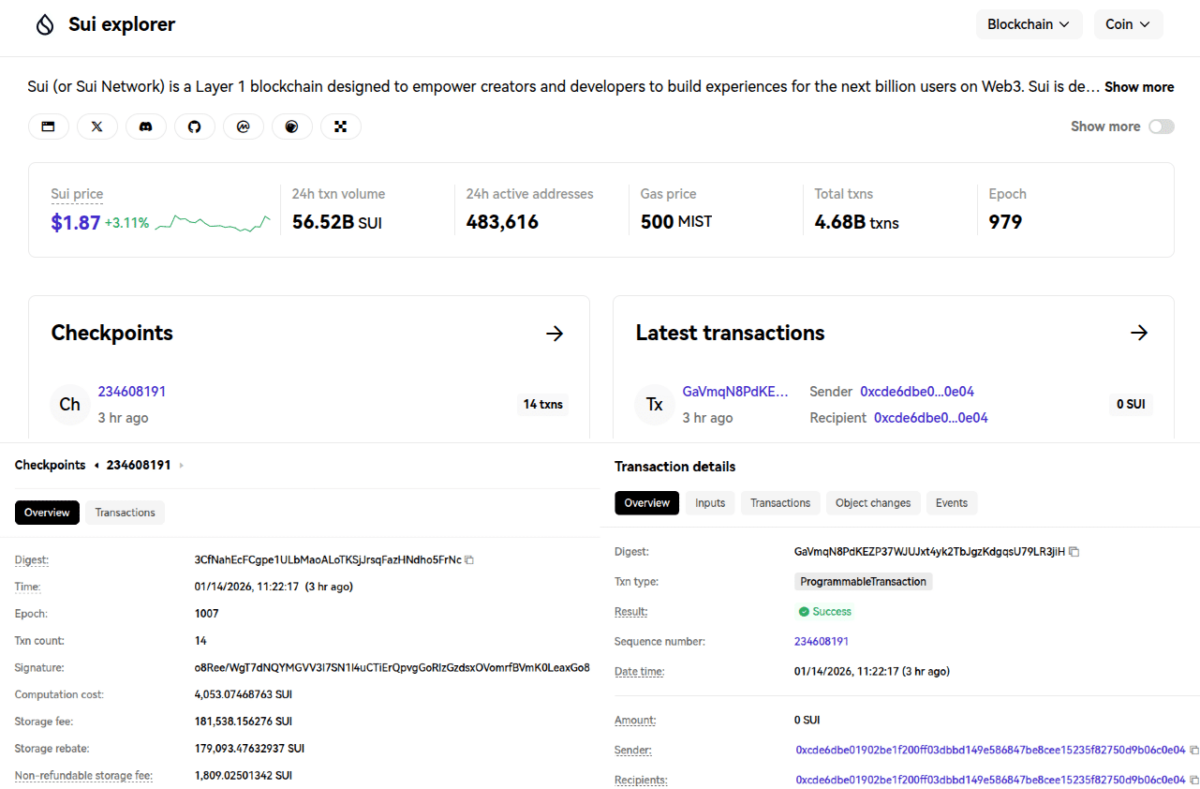Copy the checkpoint digest using its copy icon
The image size is (1200, 789).
(x=469, y=559)
